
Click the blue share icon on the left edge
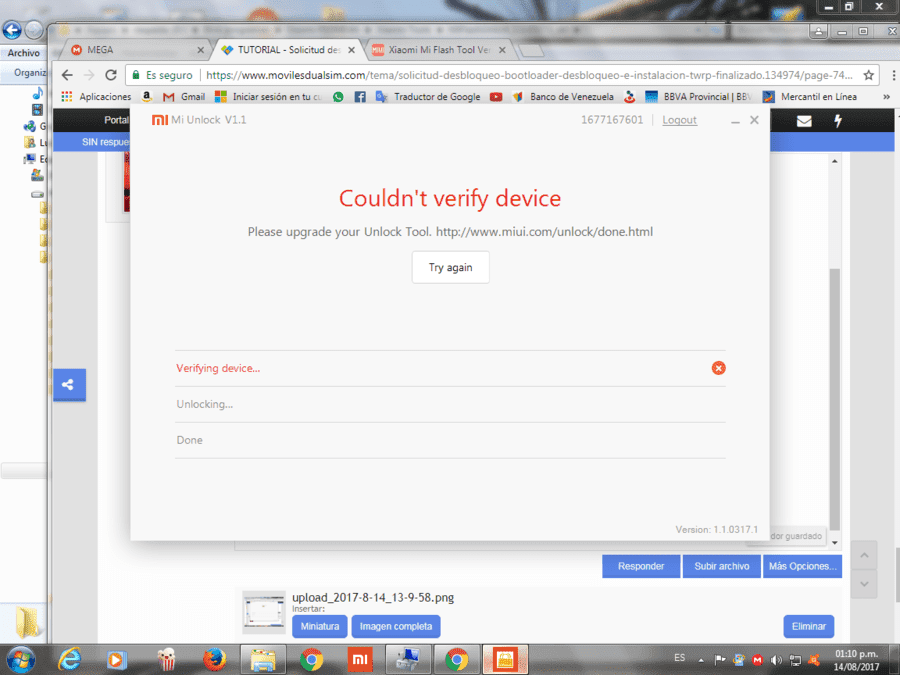tap(69, 385)
